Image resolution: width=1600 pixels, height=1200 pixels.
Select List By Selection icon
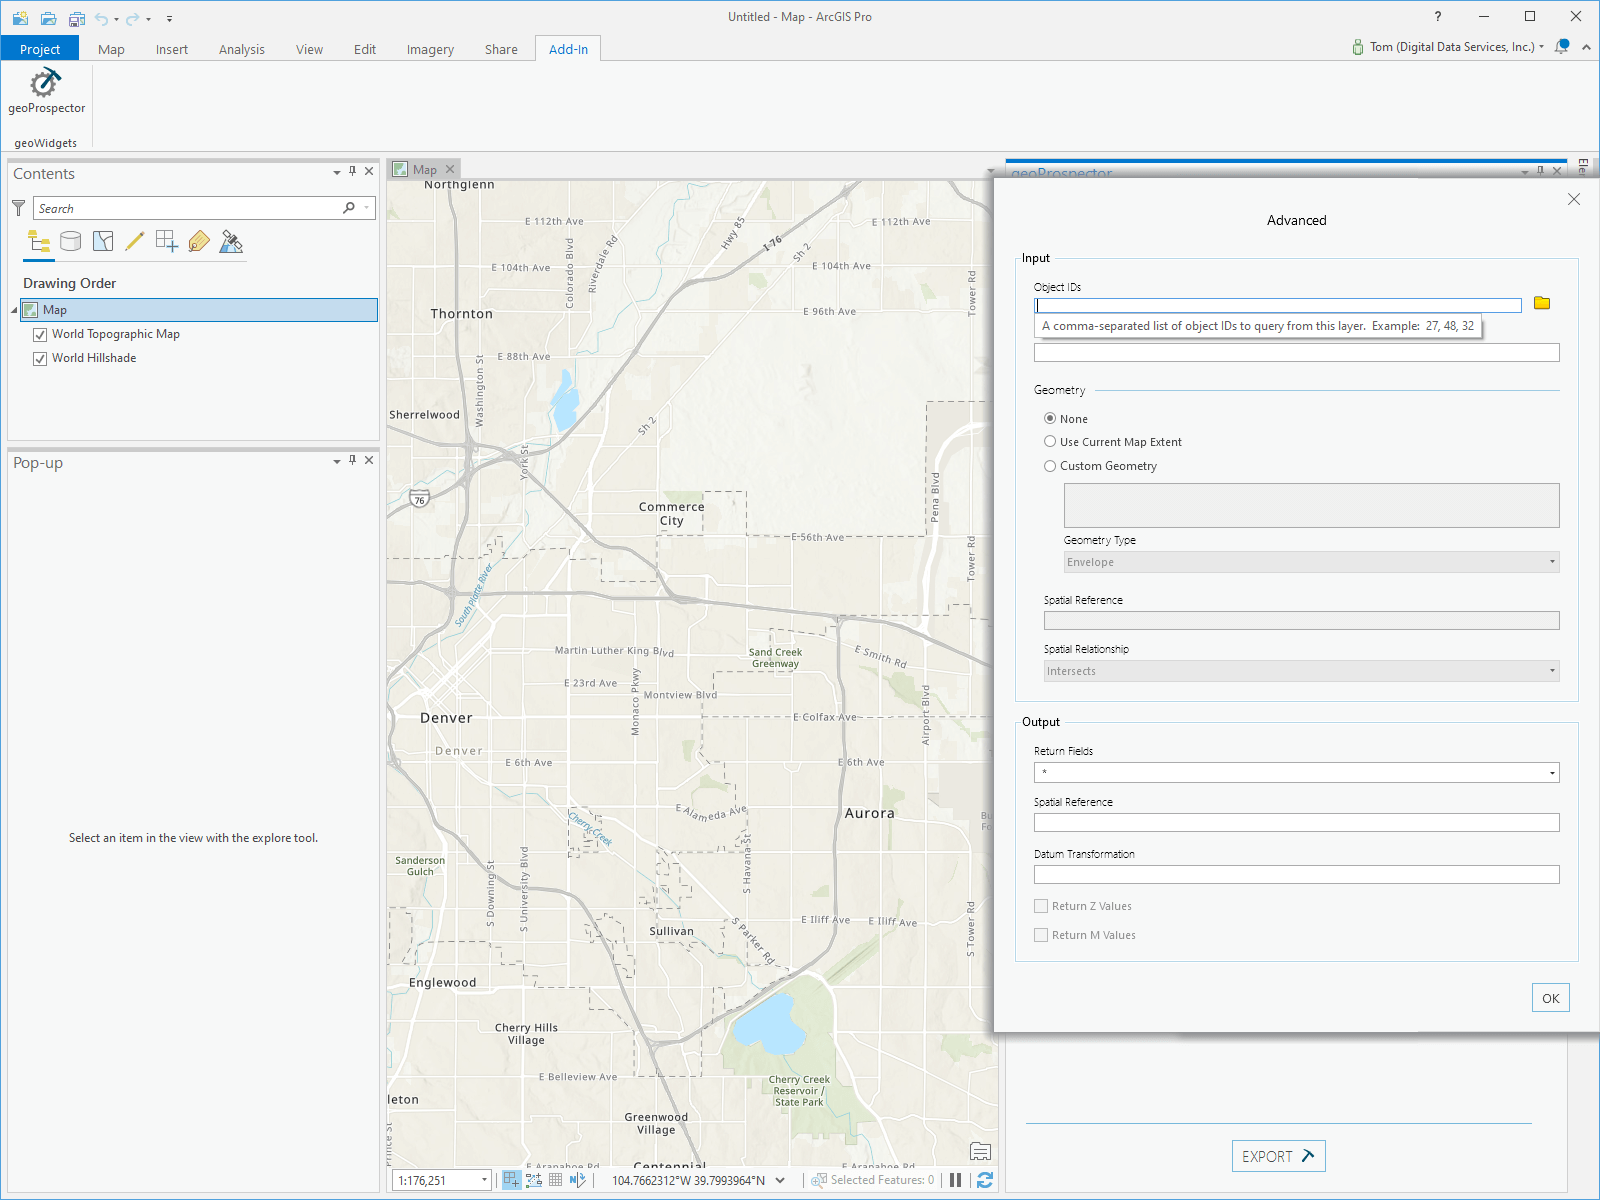[102, 241]
